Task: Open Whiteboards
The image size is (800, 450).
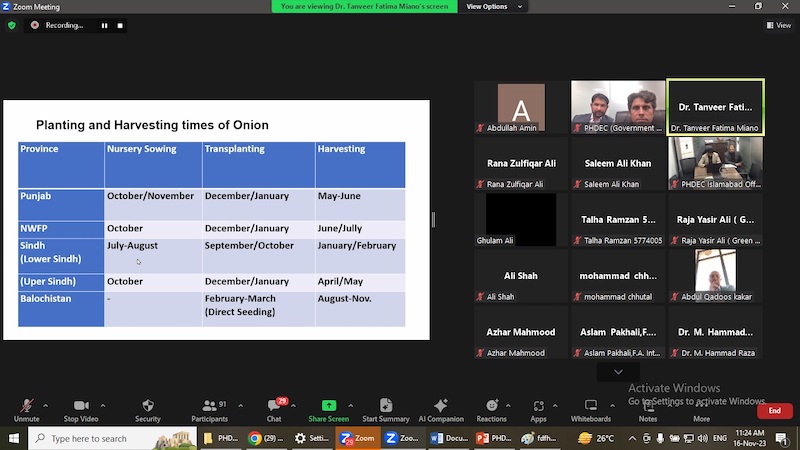Action: tap(590, 410)
